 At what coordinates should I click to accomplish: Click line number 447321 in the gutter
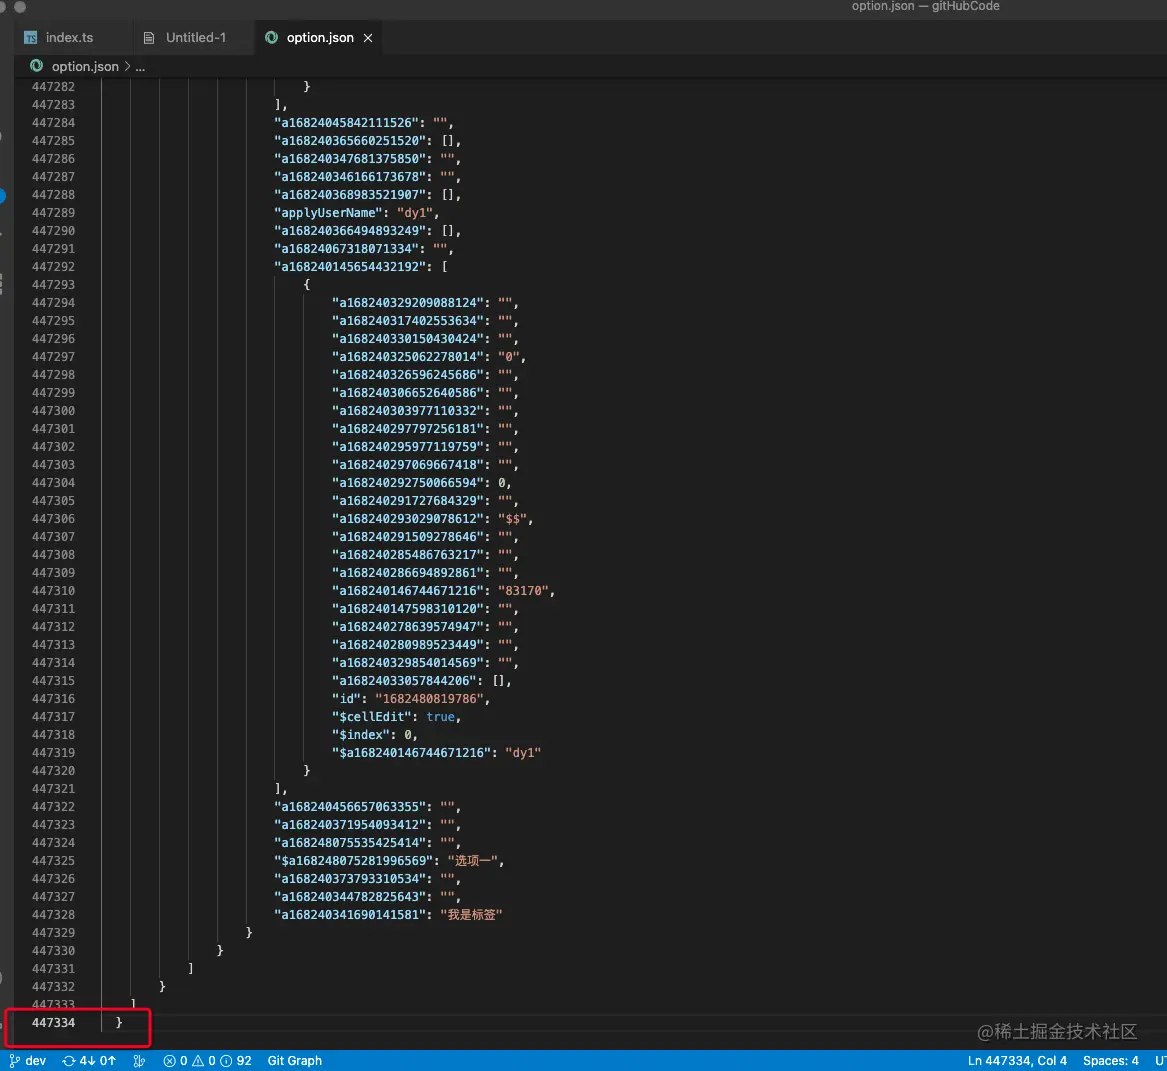(54, 789)
